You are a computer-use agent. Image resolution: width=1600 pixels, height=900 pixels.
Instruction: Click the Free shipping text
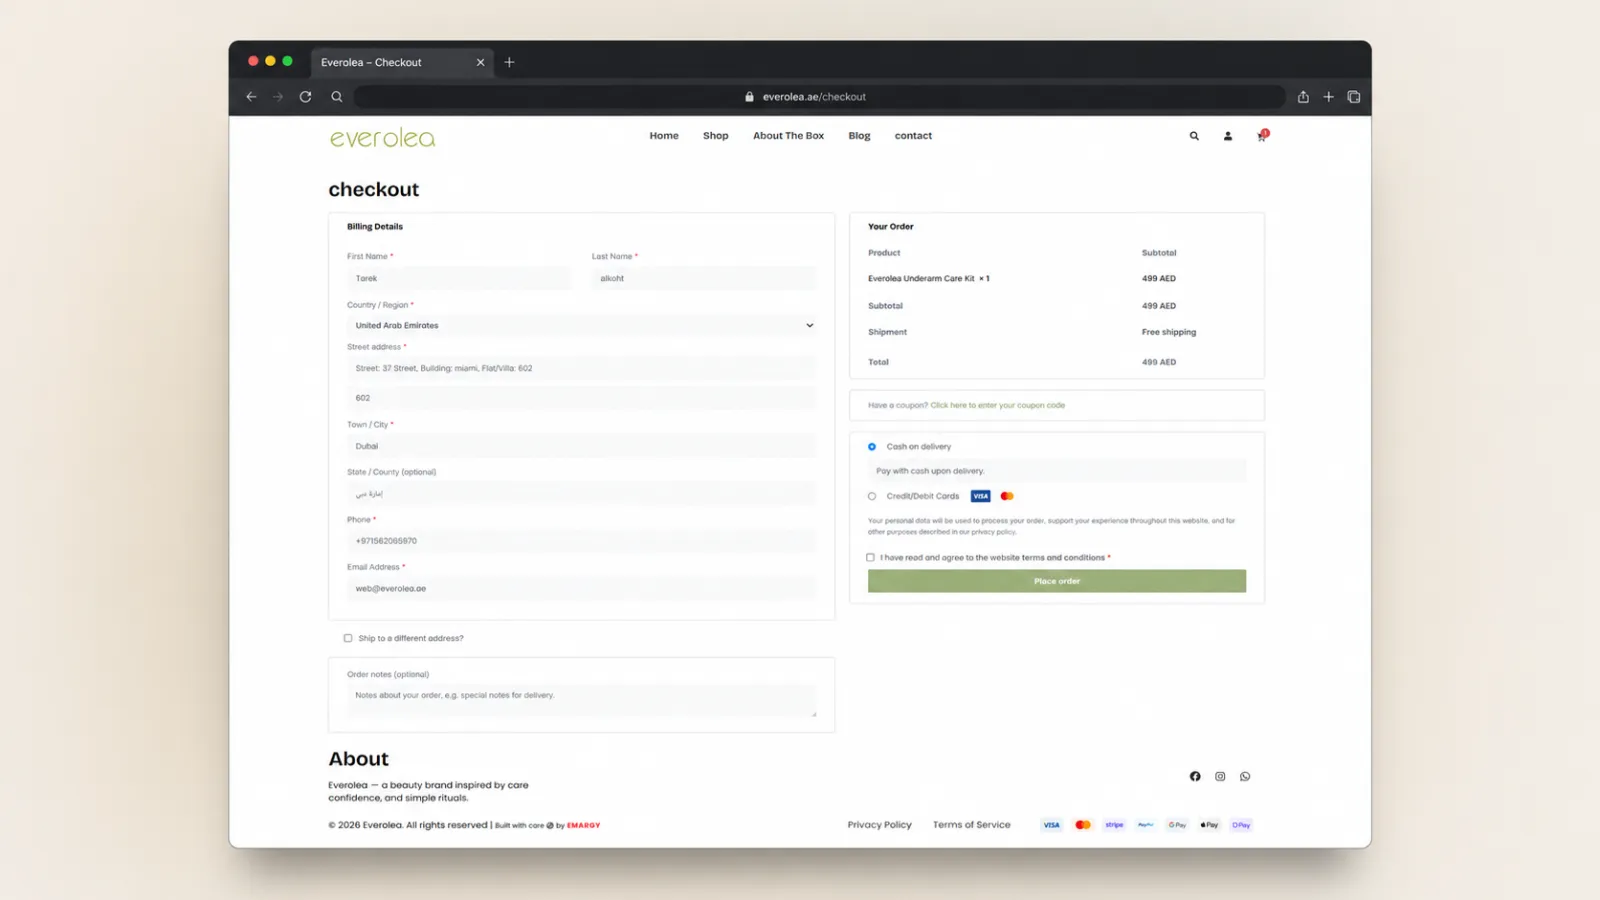coord(1169,332)
